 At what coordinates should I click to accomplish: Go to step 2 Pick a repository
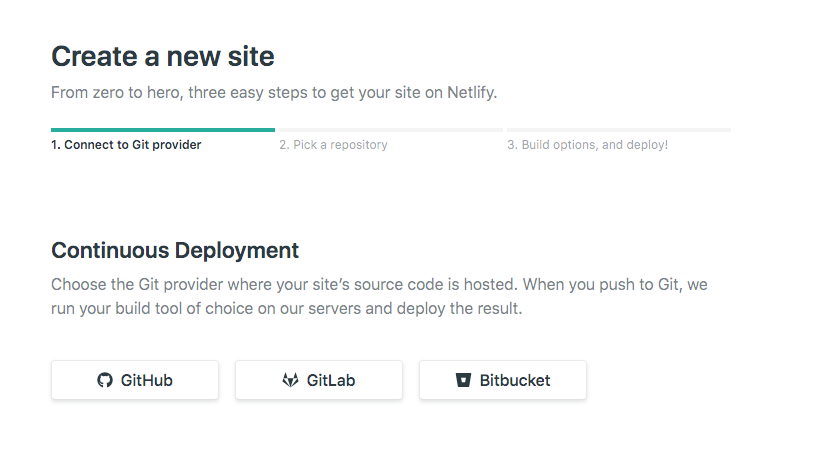click(x=333, y=145)
